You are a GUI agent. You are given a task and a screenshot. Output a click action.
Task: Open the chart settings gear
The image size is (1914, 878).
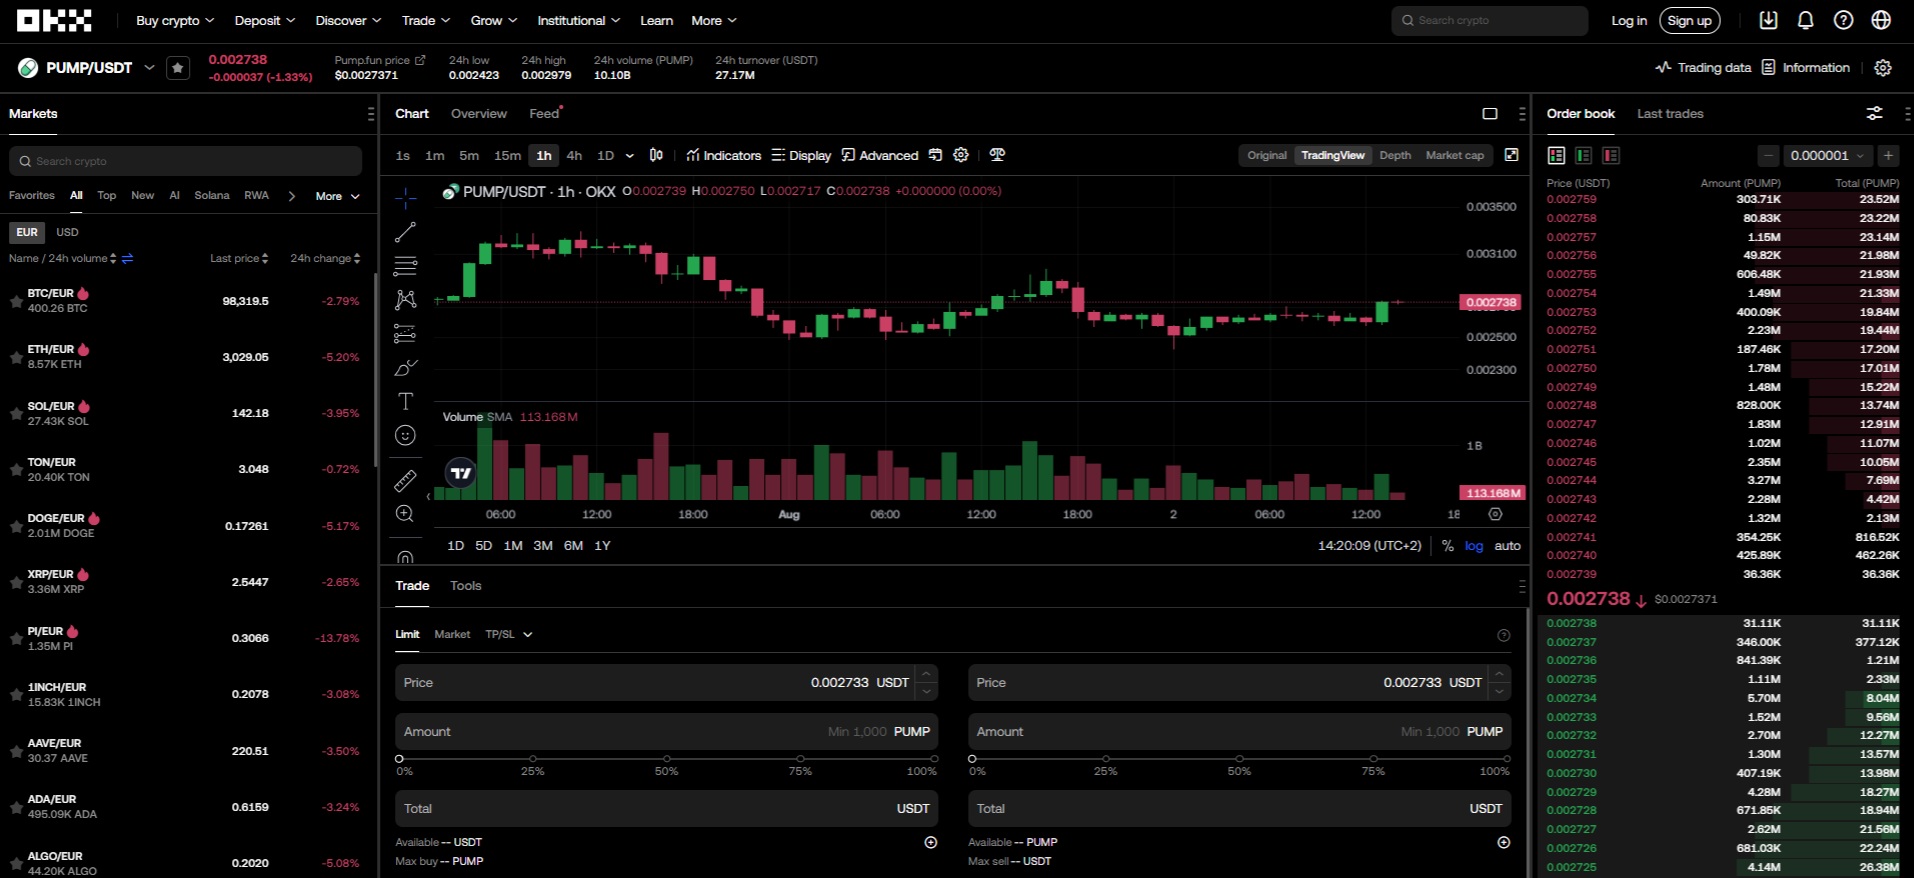(961, 155)
